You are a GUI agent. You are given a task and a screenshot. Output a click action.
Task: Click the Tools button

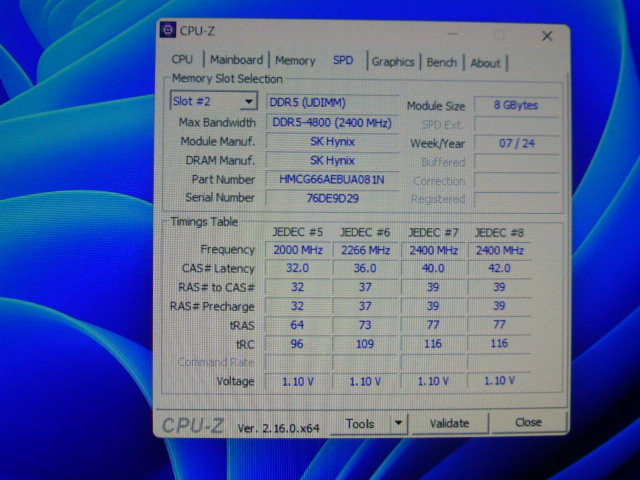coord(360,424)
